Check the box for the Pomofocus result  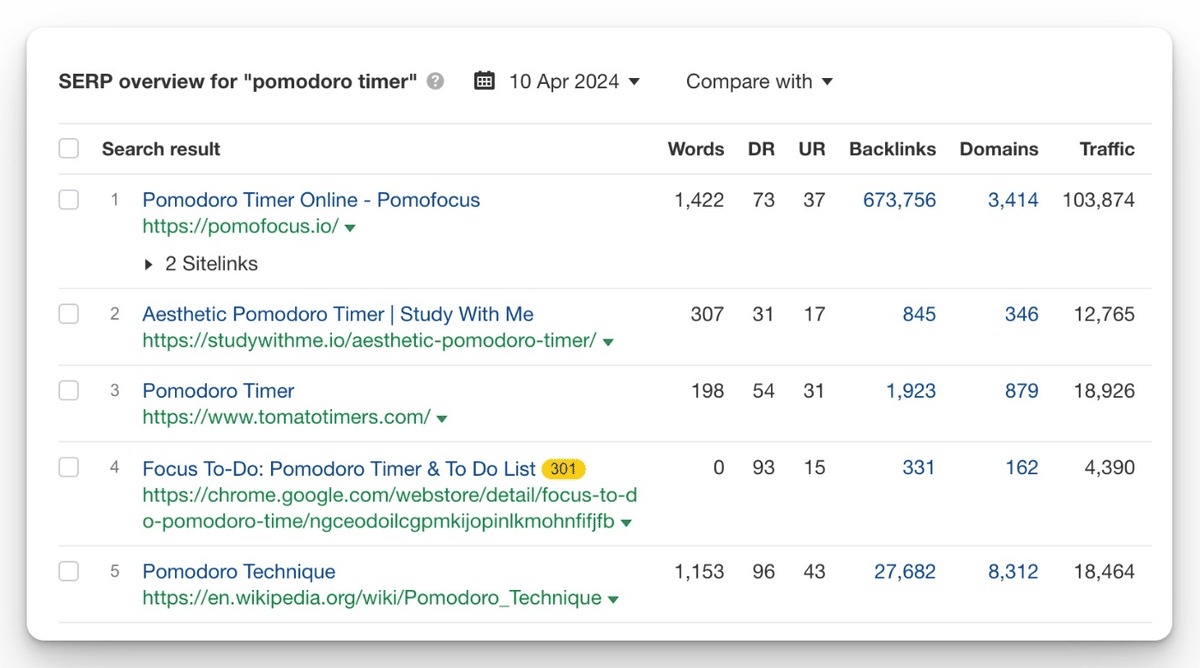point(69,200)
